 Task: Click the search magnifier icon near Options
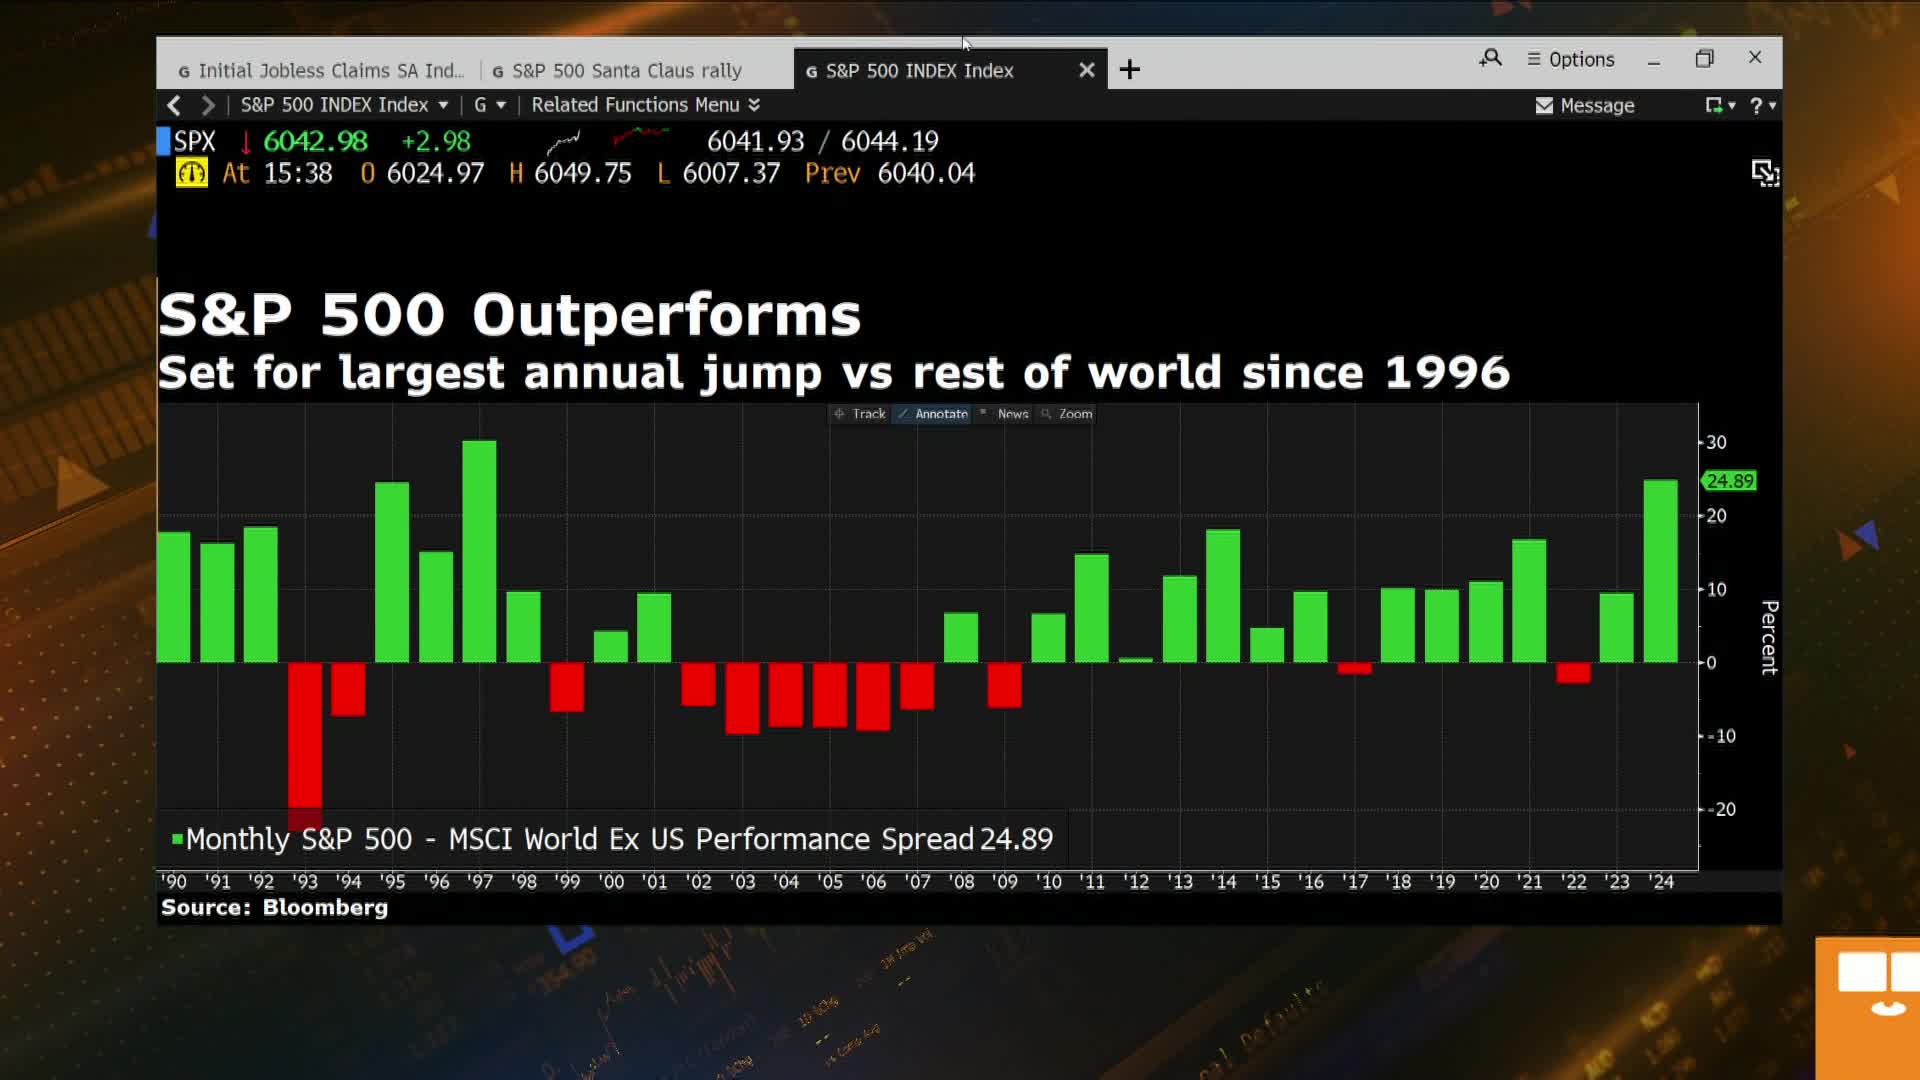[1489, 59]
